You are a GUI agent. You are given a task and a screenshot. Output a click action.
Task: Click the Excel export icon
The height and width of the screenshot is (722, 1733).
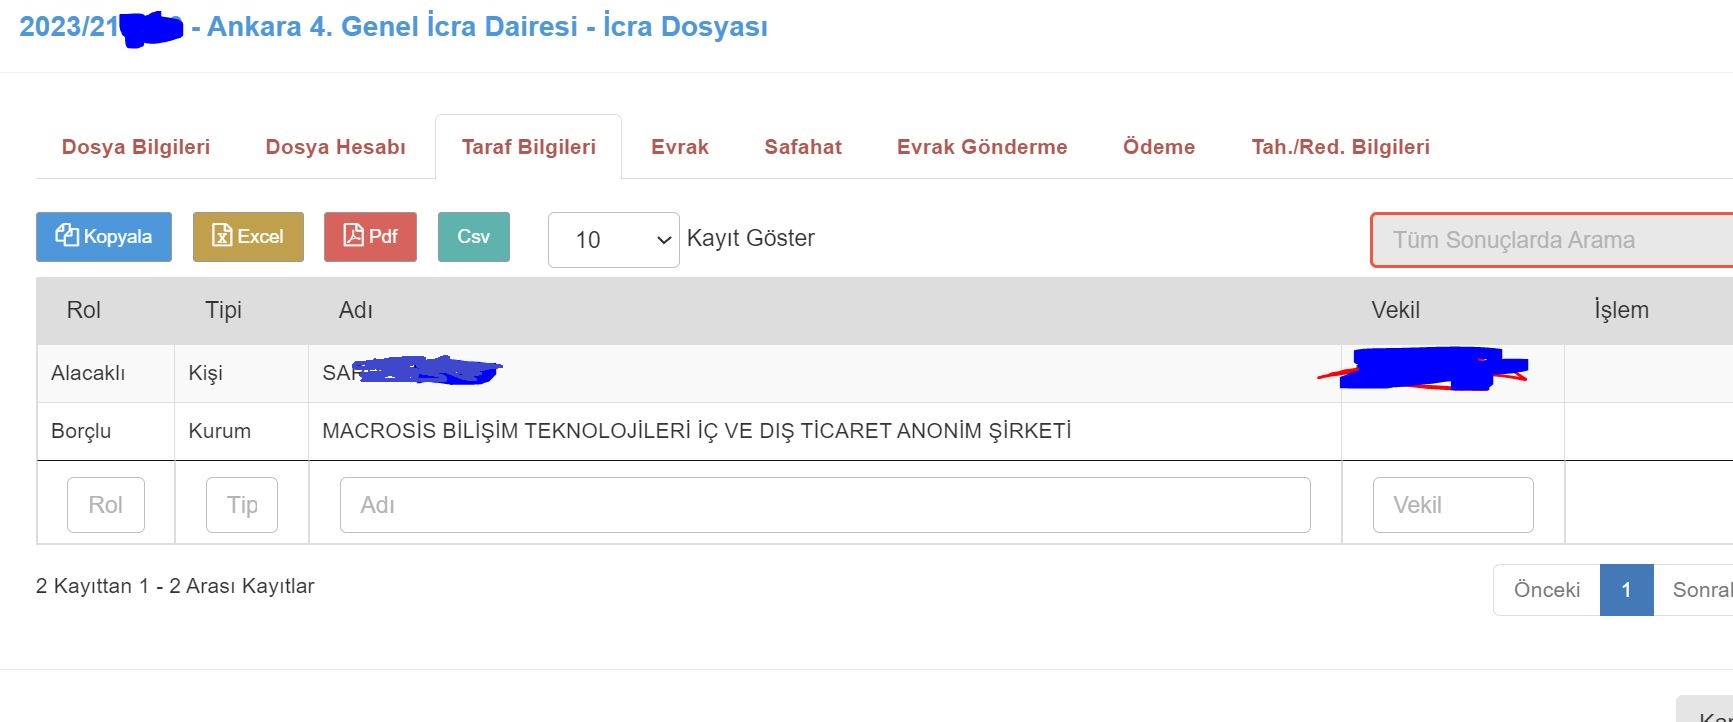(x=223, y=236)
